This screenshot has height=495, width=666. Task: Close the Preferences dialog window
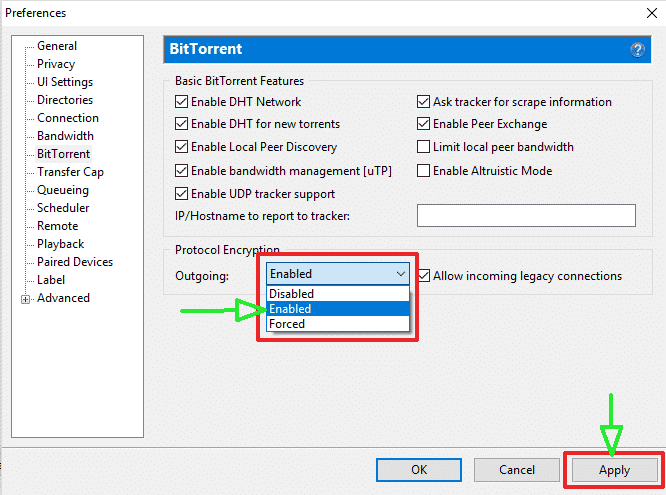pos(652,13)
